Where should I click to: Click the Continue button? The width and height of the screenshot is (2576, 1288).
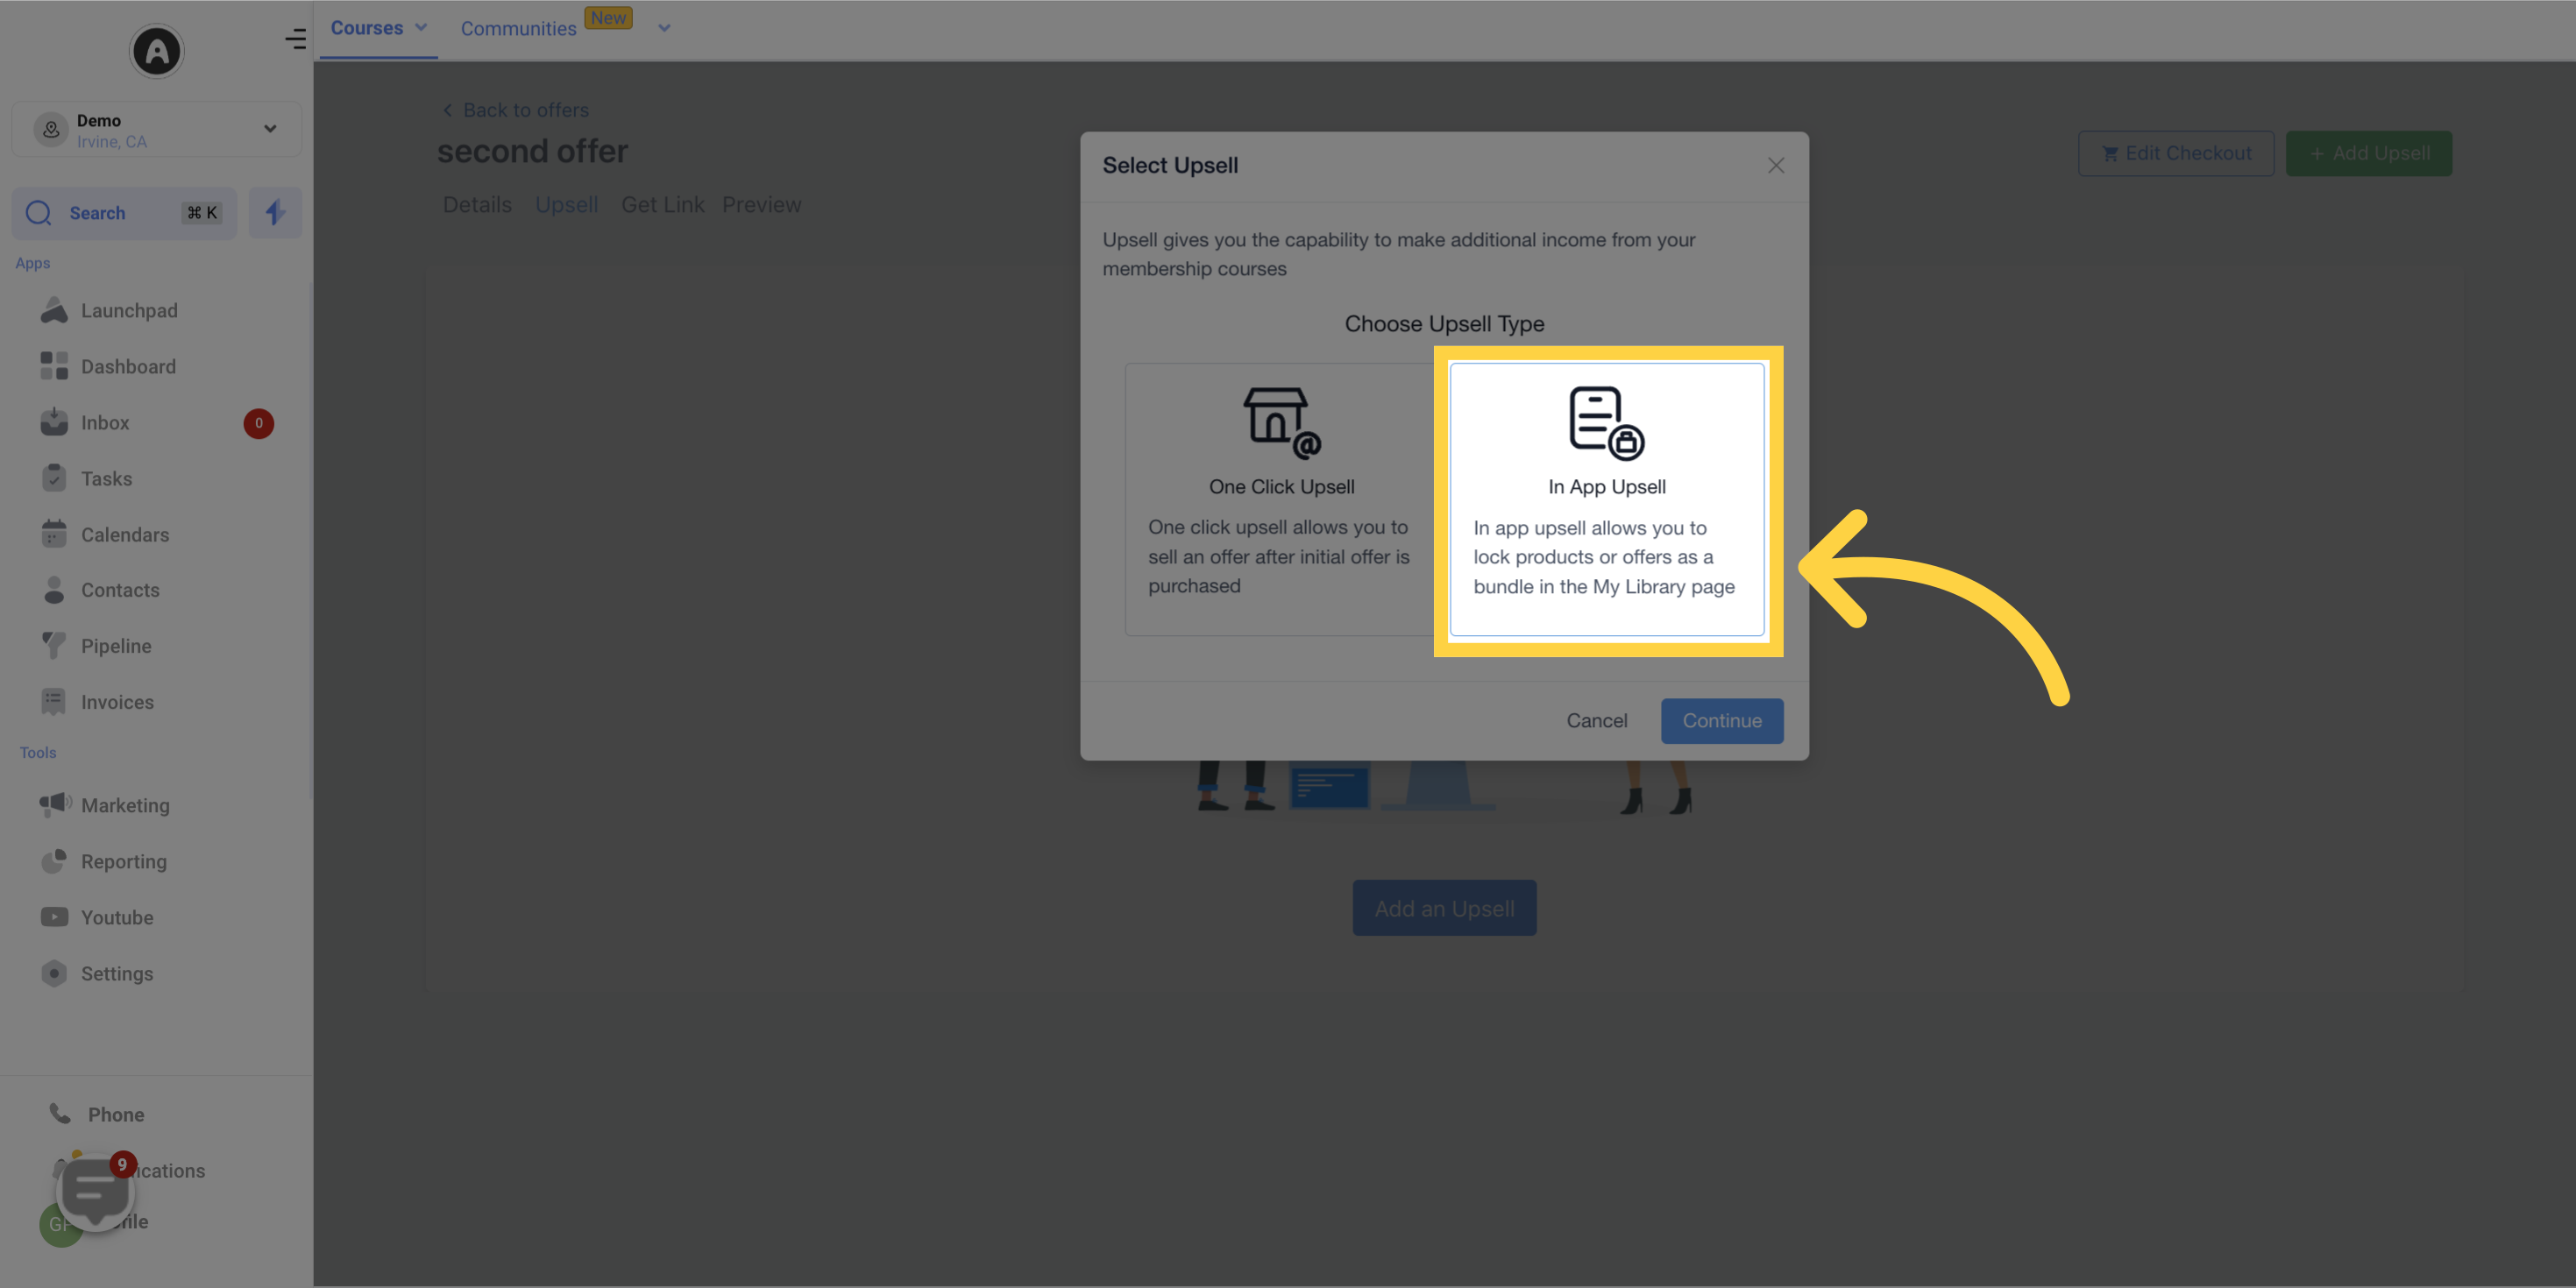coord(1721,719)
